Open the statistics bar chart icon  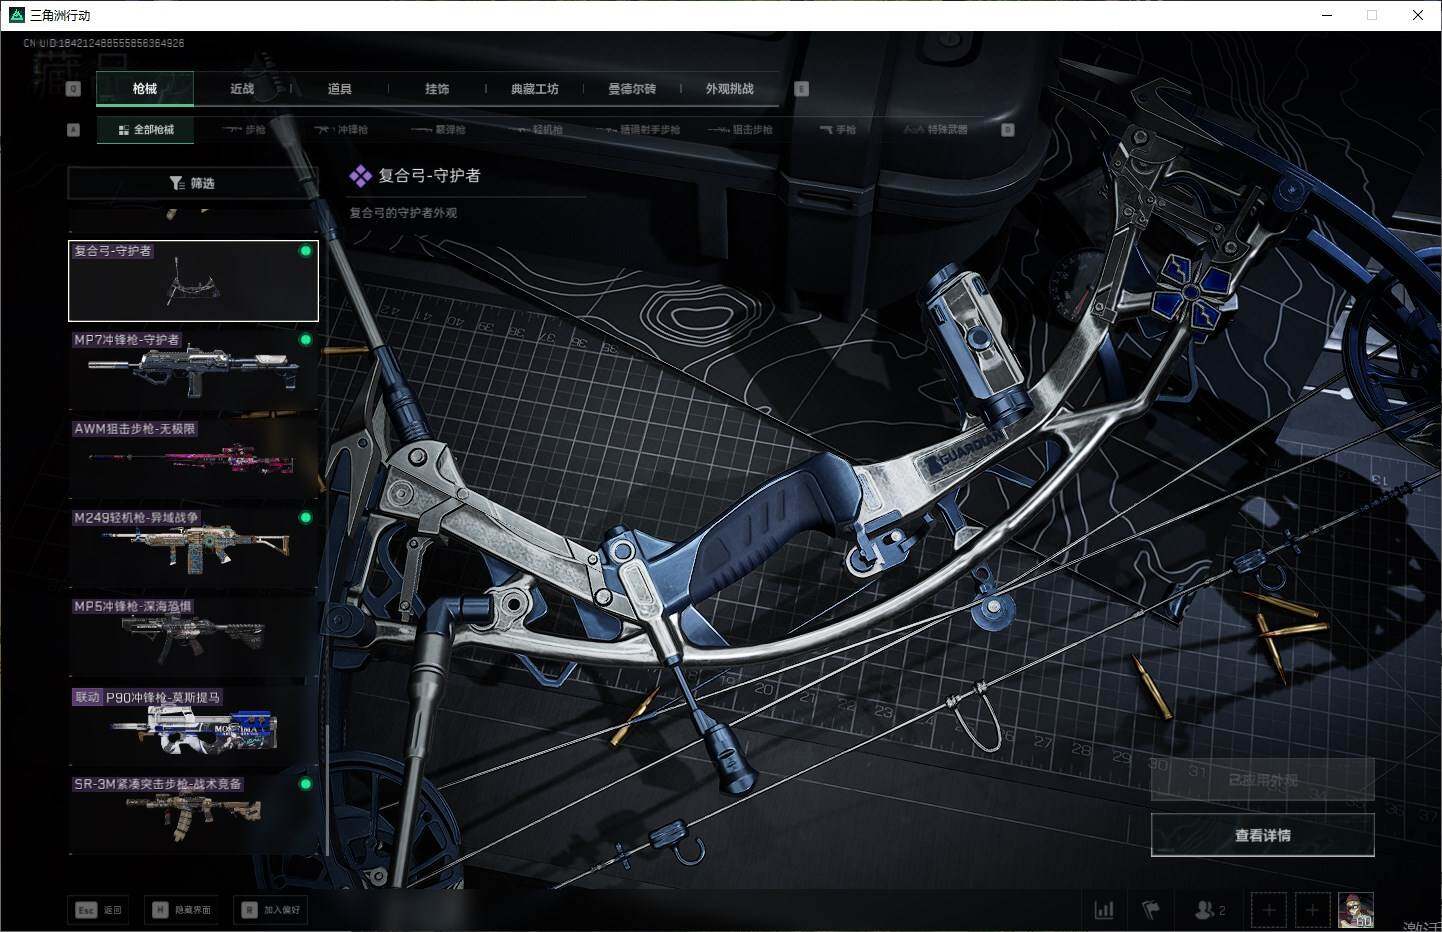click(1104, 910)
